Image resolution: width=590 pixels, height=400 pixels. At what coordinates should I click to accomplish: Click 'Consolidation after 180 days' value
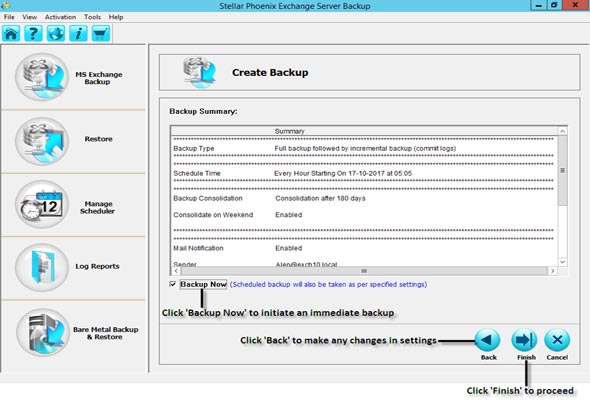[320, 198]
